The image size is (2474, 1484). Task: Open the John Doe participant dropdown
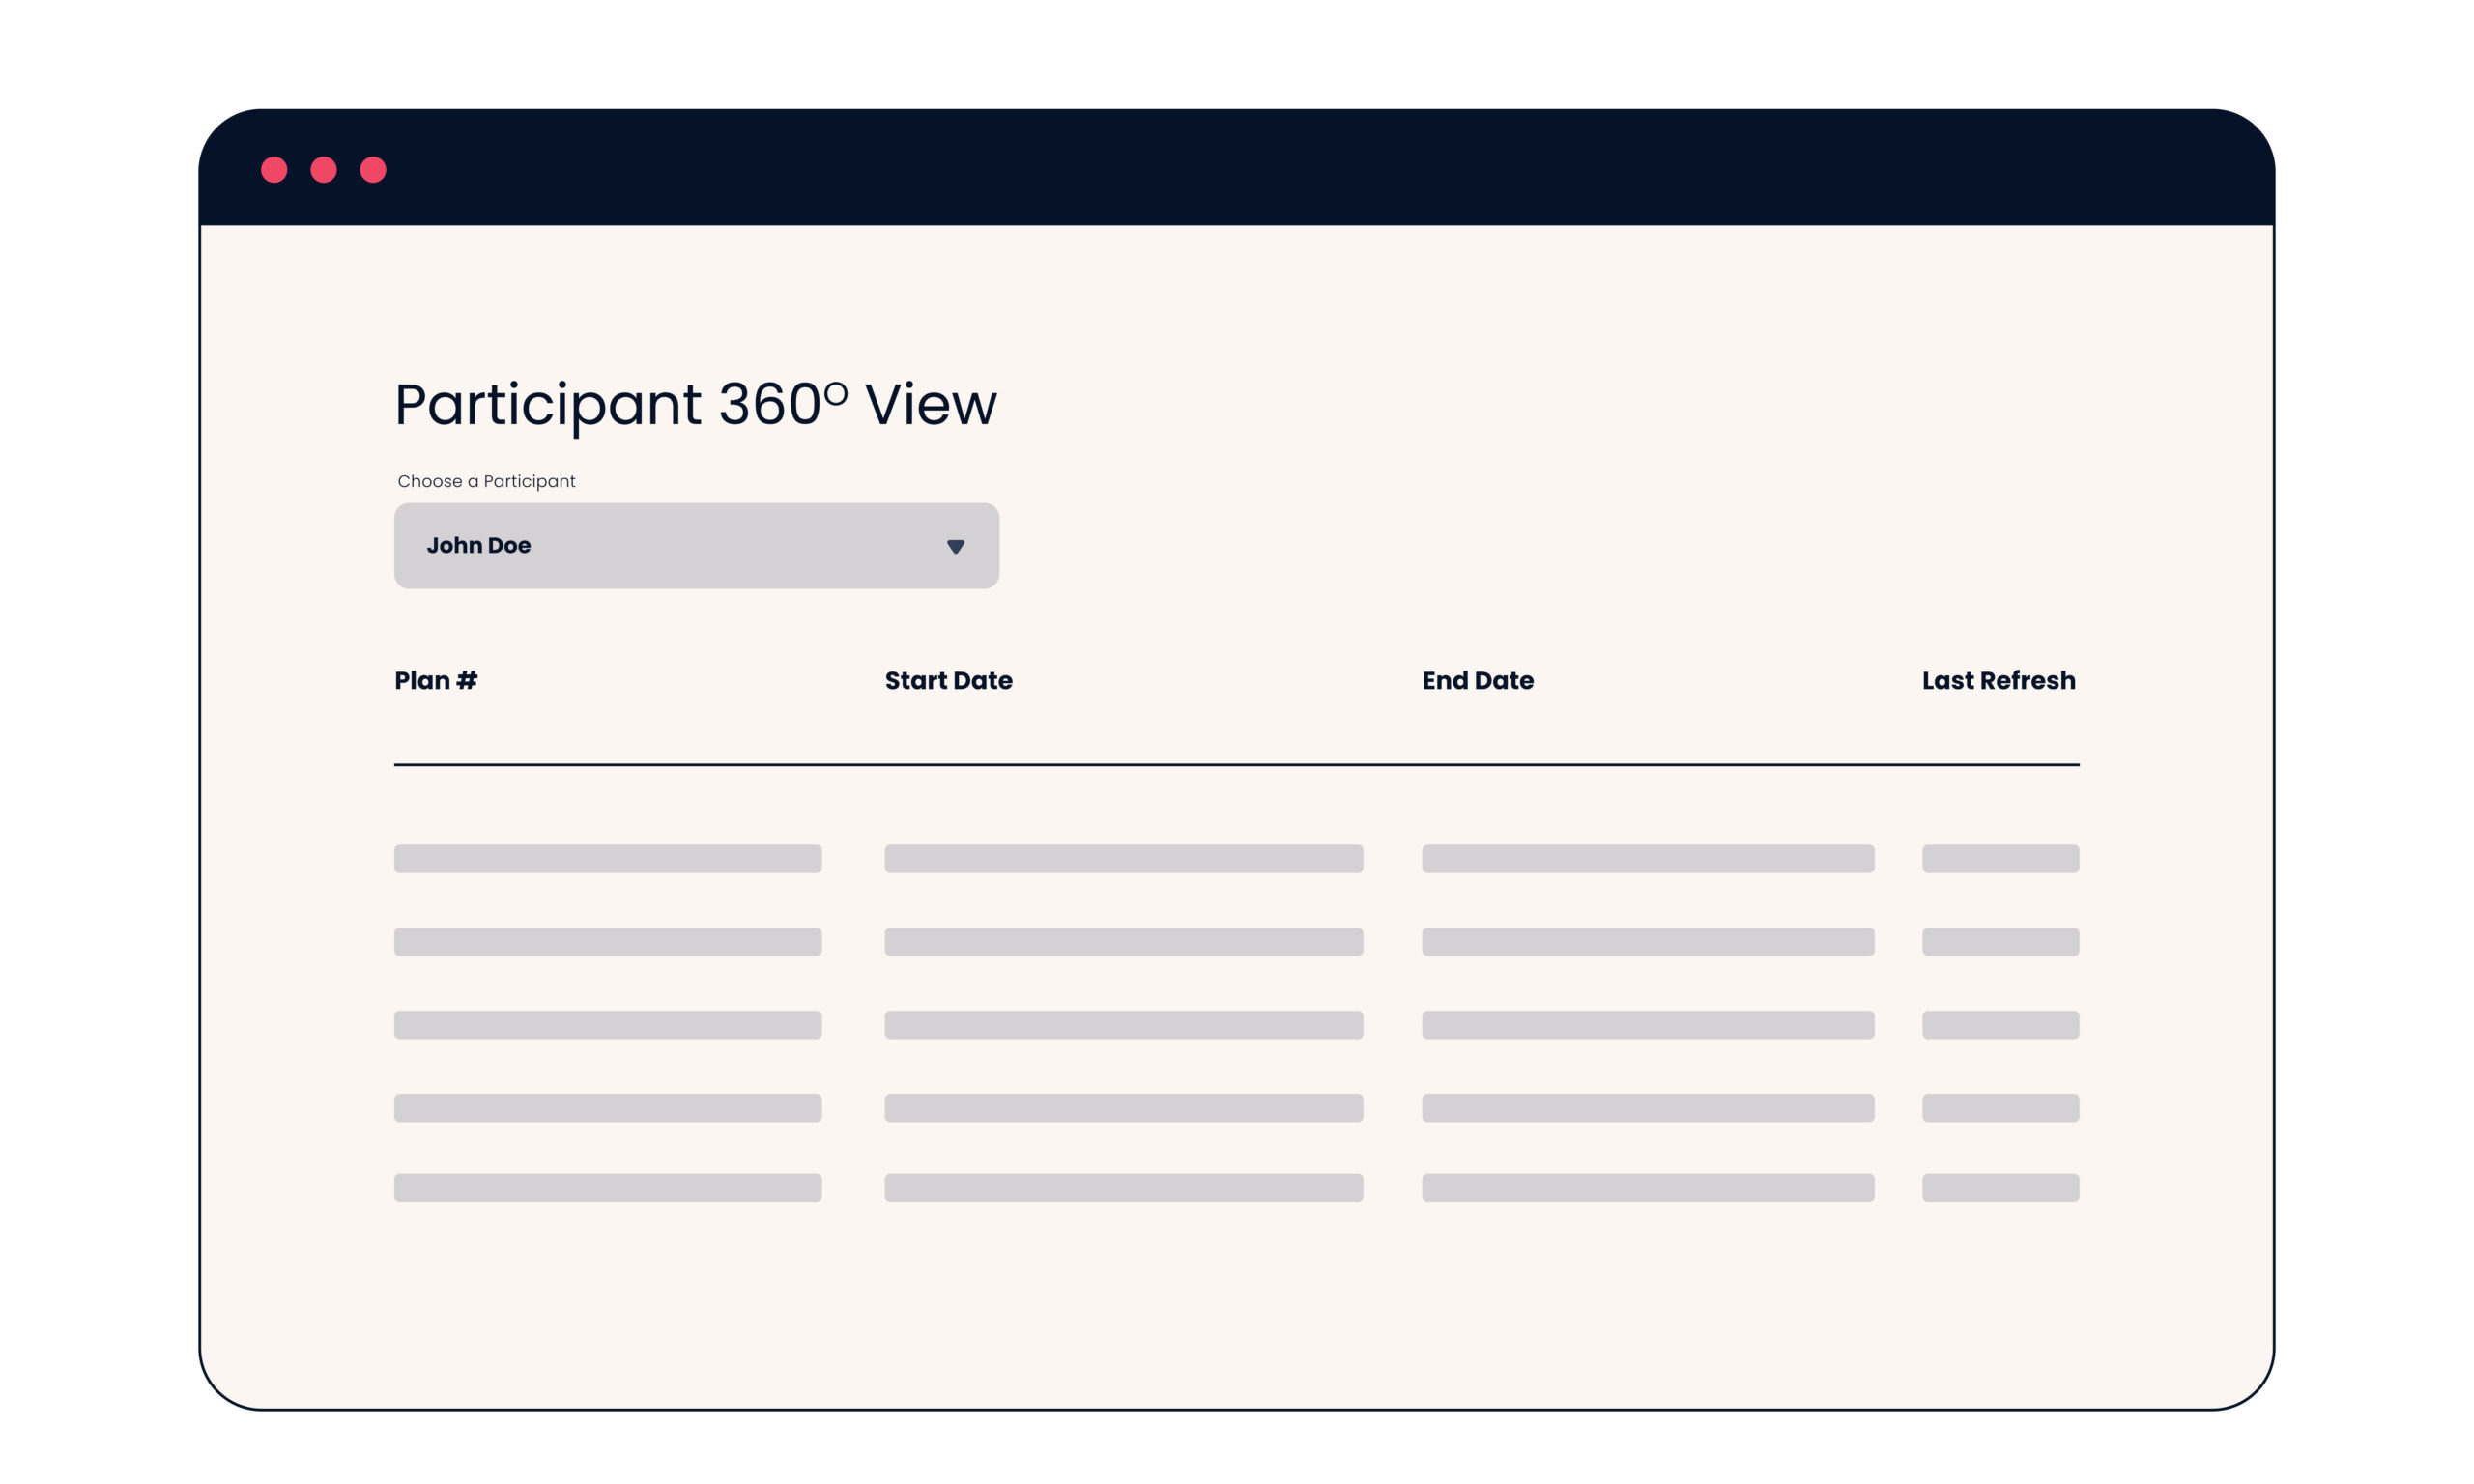[696, 545]
